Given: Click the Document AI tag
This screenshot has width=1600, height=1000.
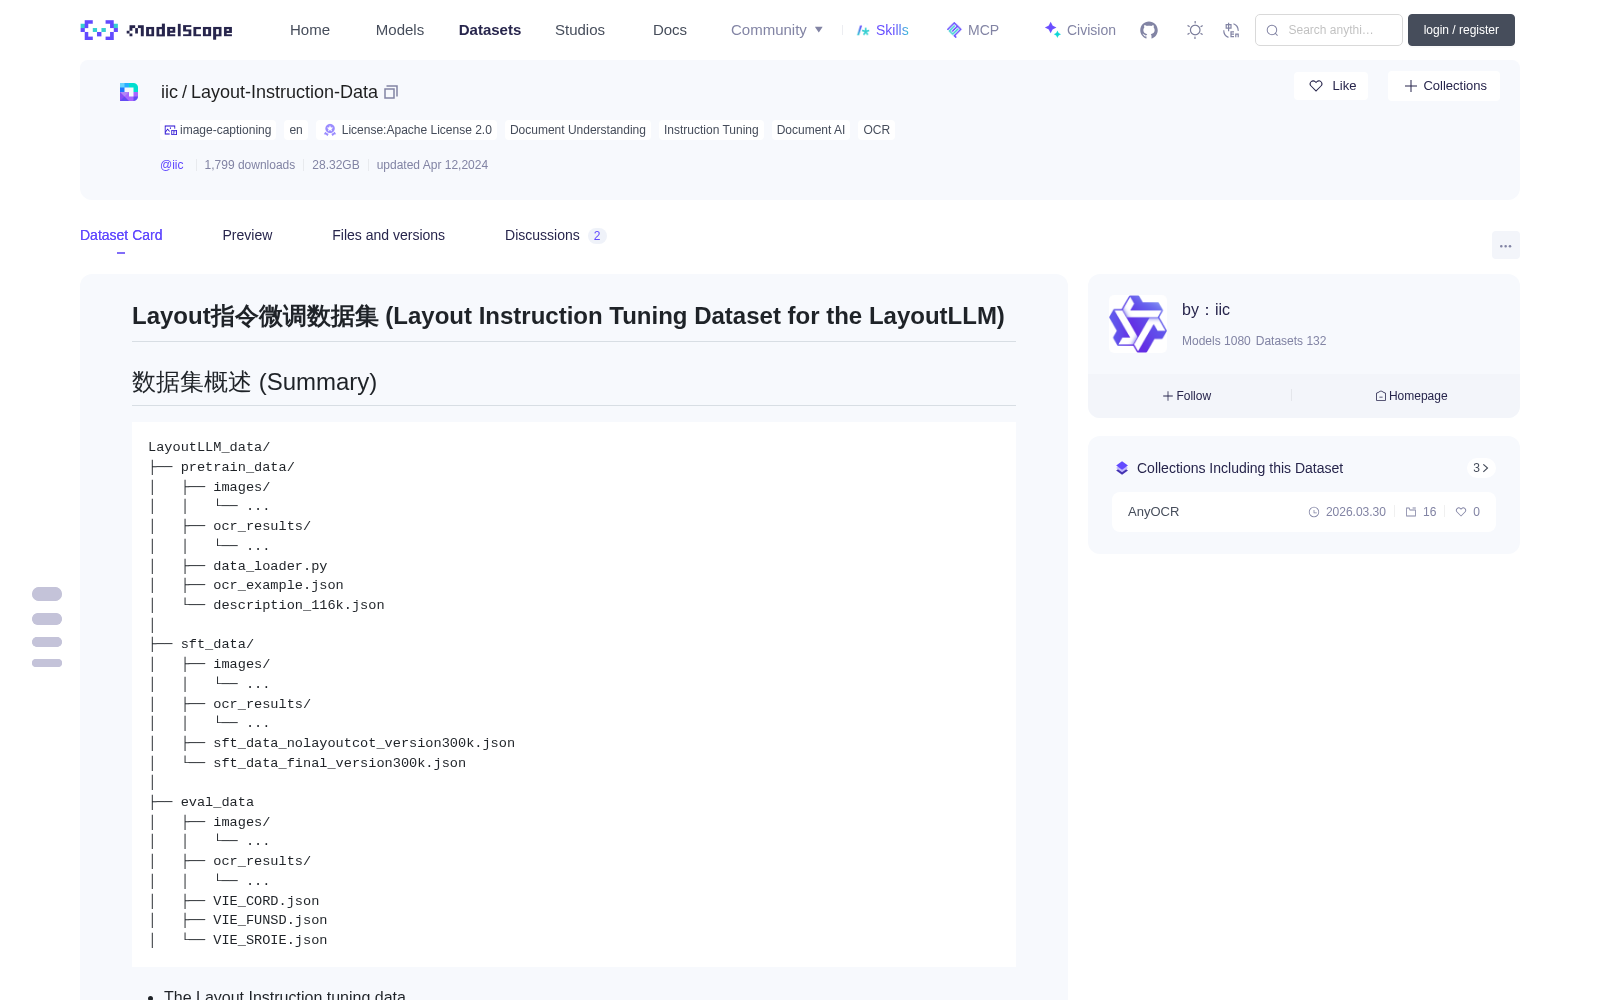Looking at the screenshot, I should (x=811, y=130).
